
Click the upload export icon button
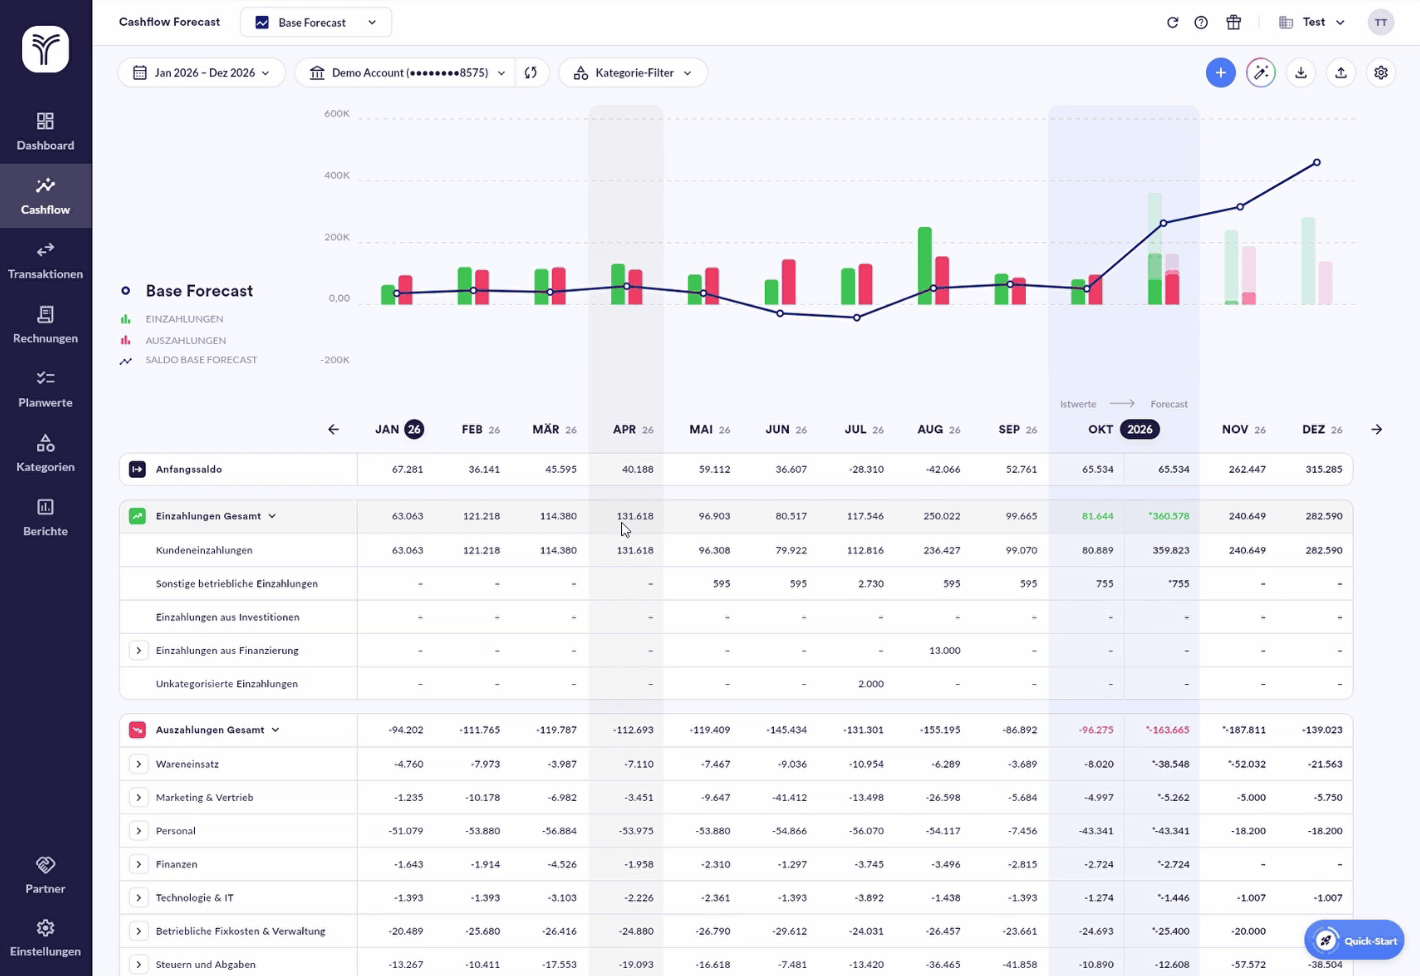(1341, 73)
